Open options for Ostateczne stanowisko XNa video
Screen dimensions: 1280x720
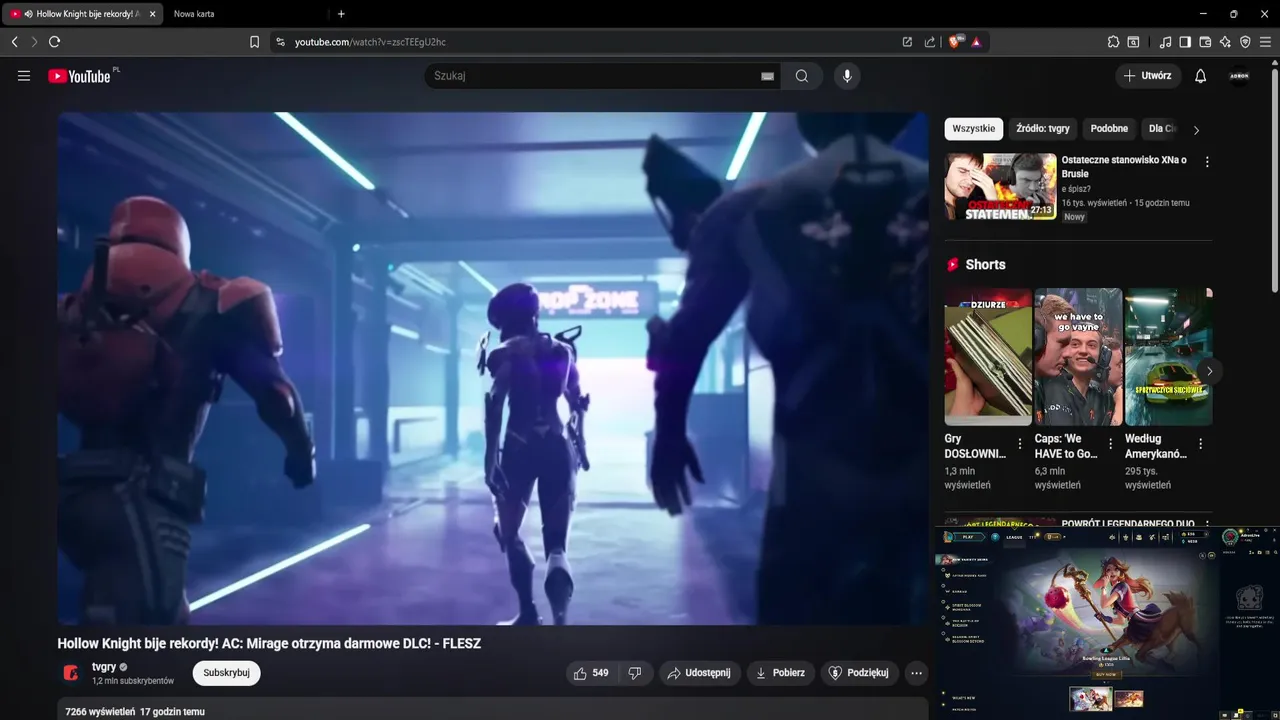1207,162
